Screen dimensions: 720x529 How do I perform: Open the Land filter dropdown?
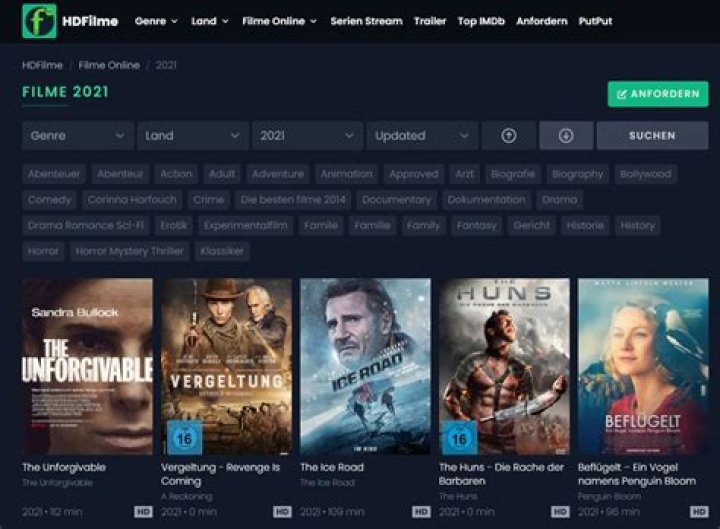[x=193, y=135]
